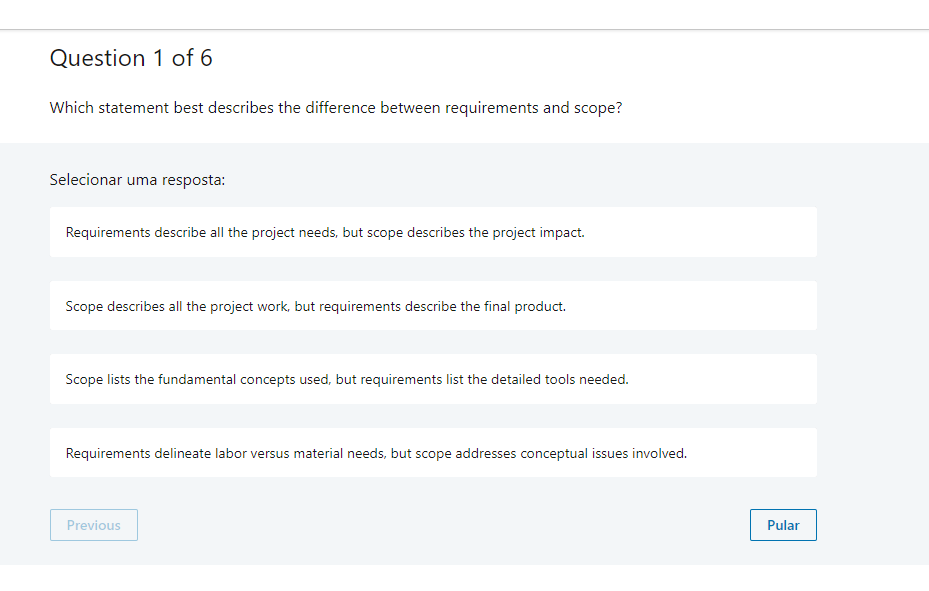The width and height of the screenshot is (929, 591).
Task: Mark the second answer card in the list
Action: pyautogui.click(x=433, y=306)
